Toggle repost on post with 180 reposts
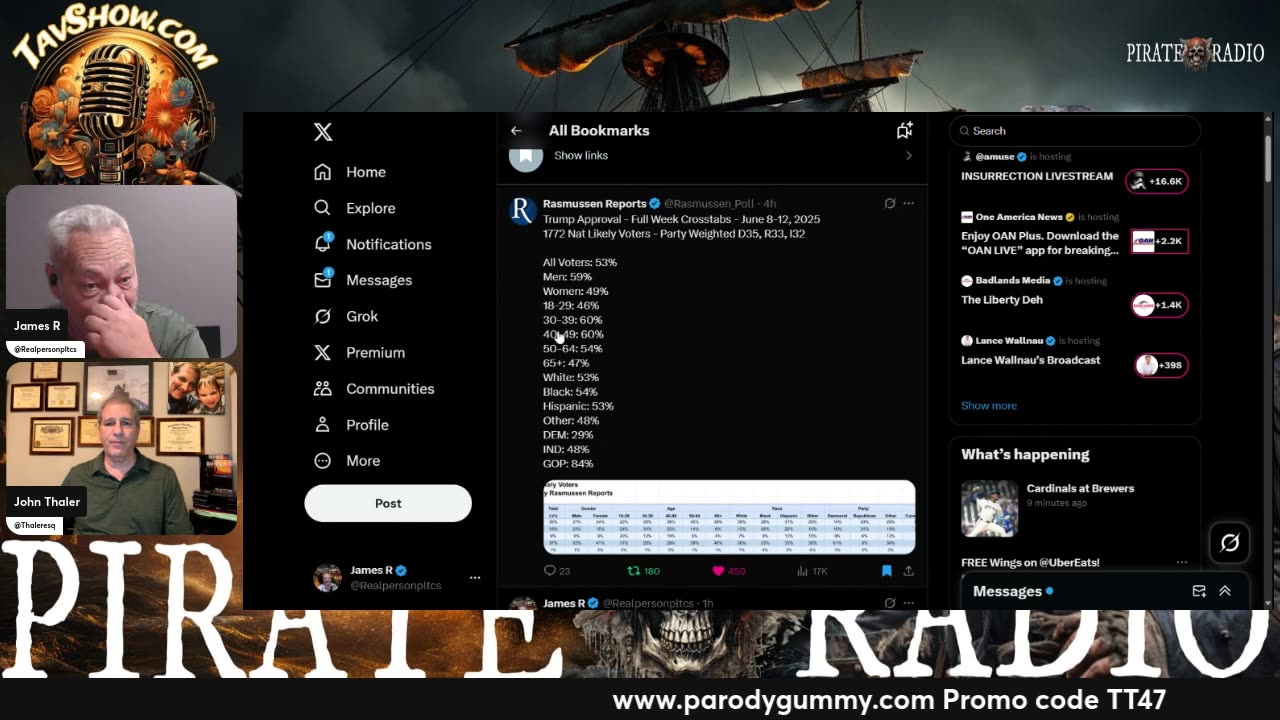This screenshot has width=1280, height=720. [643, 571]
